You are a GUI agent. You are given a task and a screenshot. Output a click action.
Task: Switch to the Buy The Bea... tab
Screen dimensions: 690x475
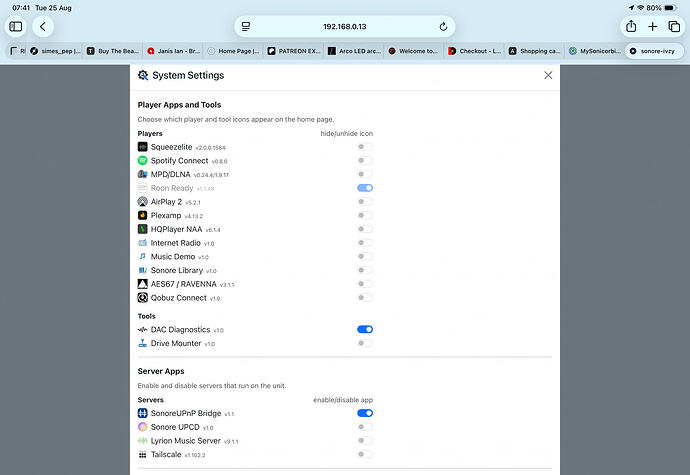pos(113,51)
